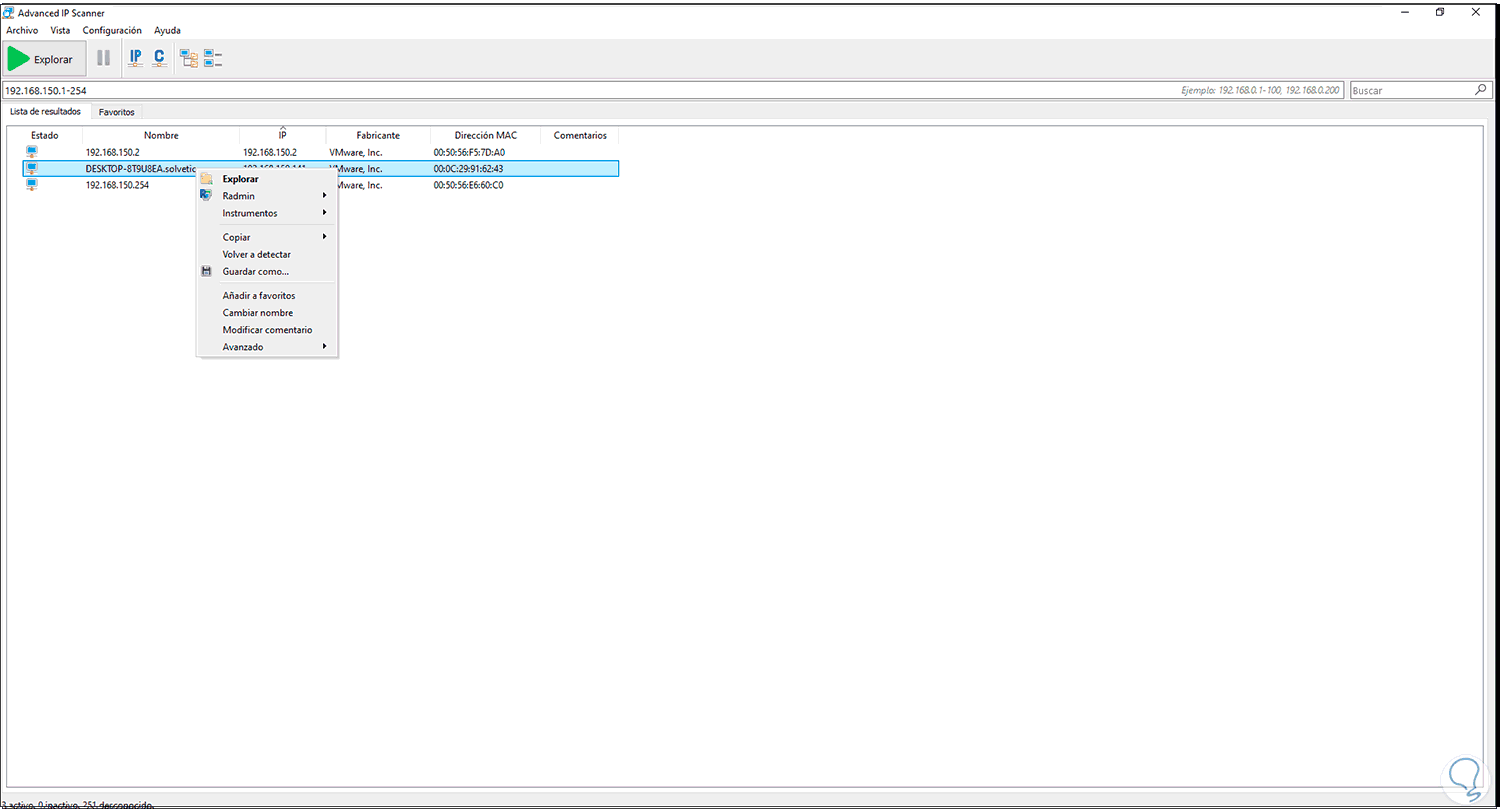Click VMware, Inc. in the 192.168.150.2 row
Image resolution: width=1500 pixels, height=811 pixels.
[356, 152]
